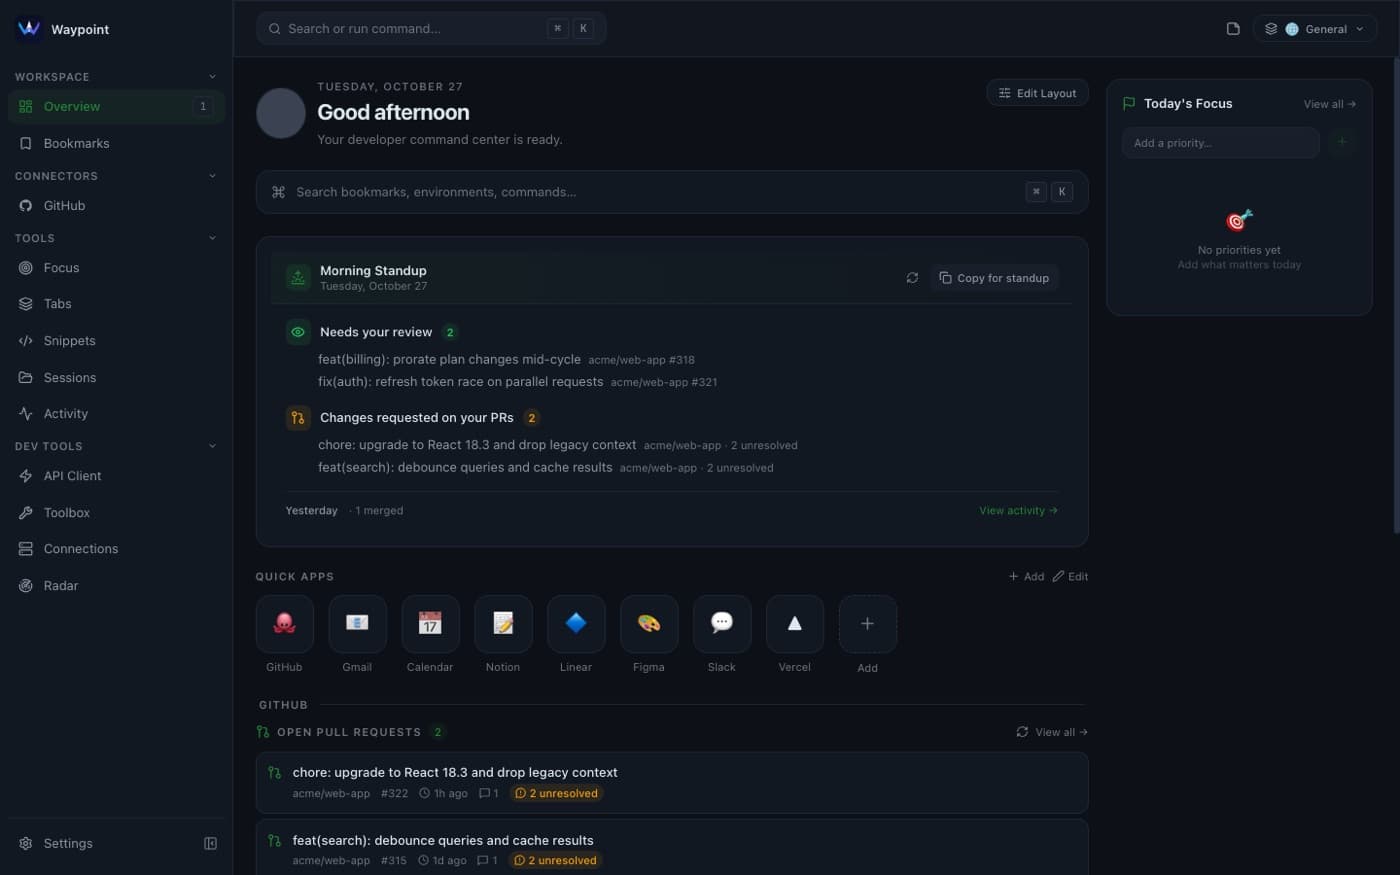Launch the Vercel quick app
1400x875 pixels.
795,624
